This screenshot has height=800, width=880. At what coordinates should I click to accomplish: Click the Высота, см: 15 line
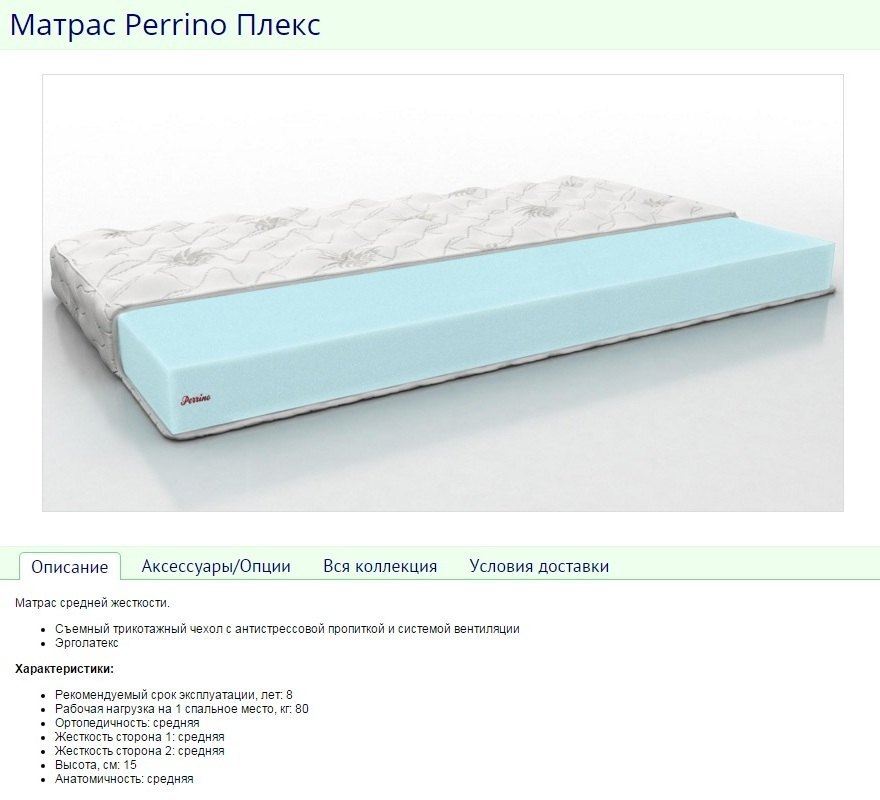coord(96,765)
